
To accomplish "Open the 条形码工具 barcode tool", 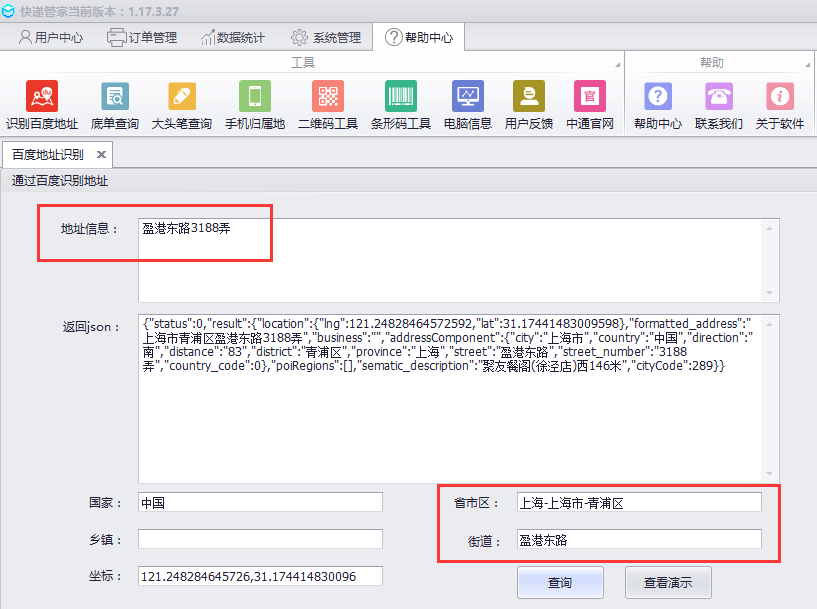I will click(400, 97).
